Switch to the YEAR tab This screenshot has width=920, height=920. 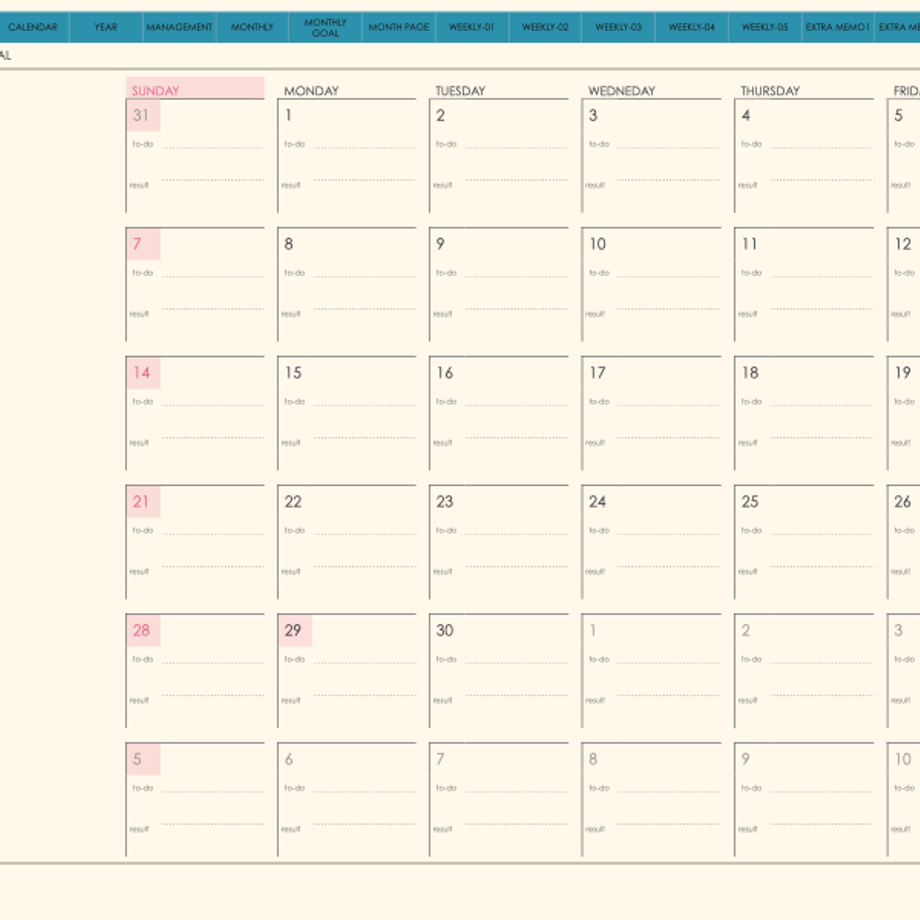click(x=106, y=27)
